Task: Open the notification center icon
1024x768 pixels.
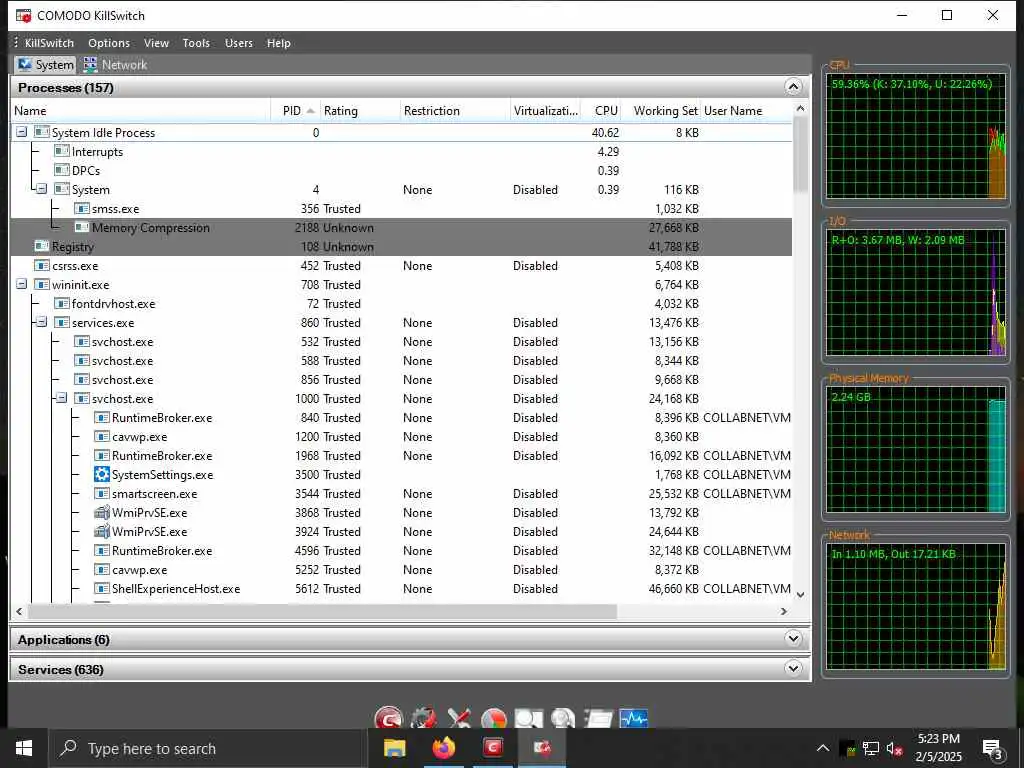Action: pyautogui.click(x=993, y=750)
